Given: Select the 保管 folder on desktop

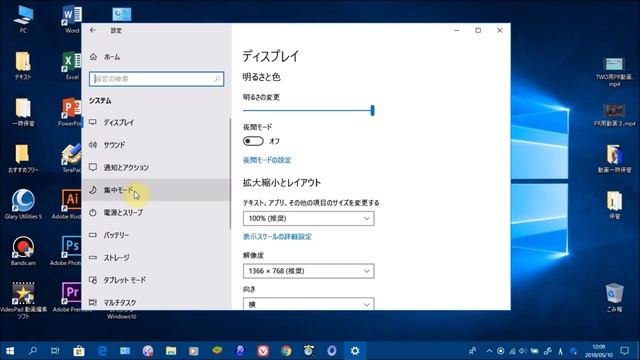Looking at the screenshot, I should coord(614,205).
